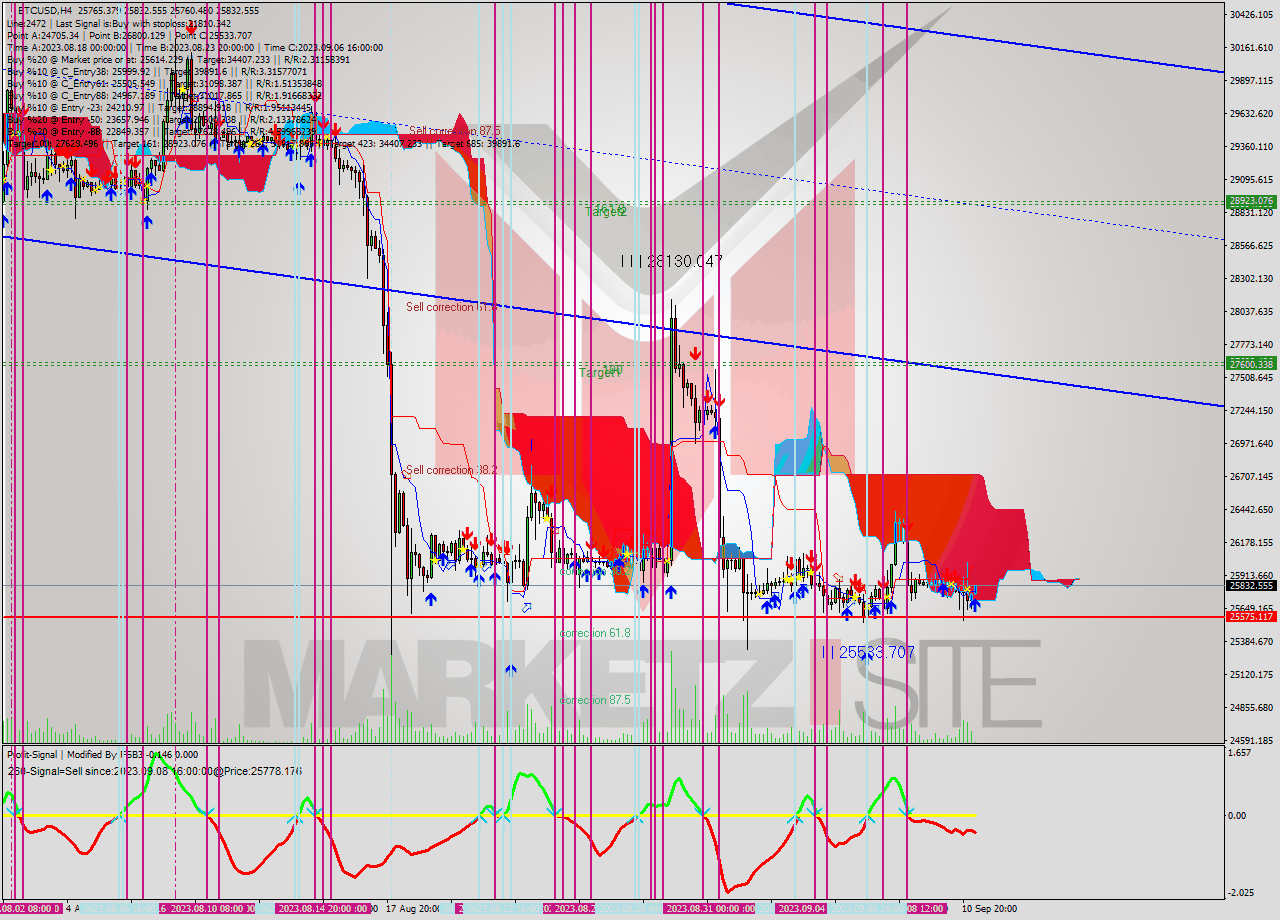The height and width of the screenshot is (920, 1280).
Task: Click the 29360.205 price axis value
Action: pyautogui.click(x=1251, y=146)
